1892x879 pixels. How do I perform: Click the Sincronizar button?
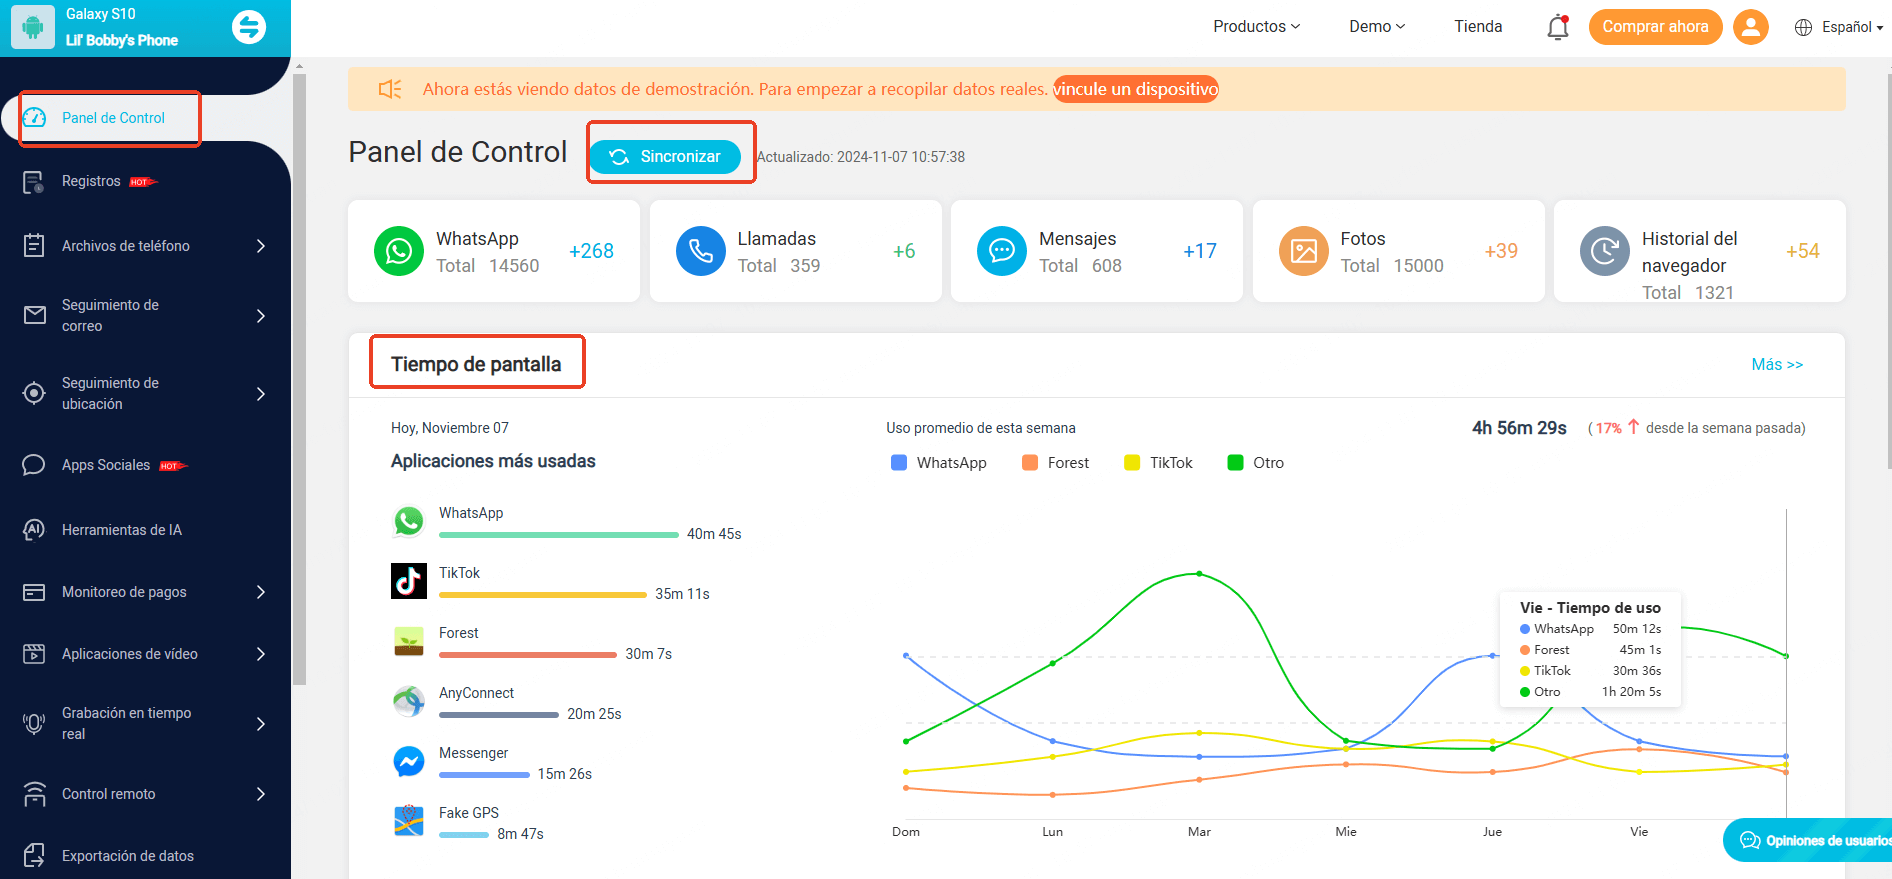coord(665,157)
